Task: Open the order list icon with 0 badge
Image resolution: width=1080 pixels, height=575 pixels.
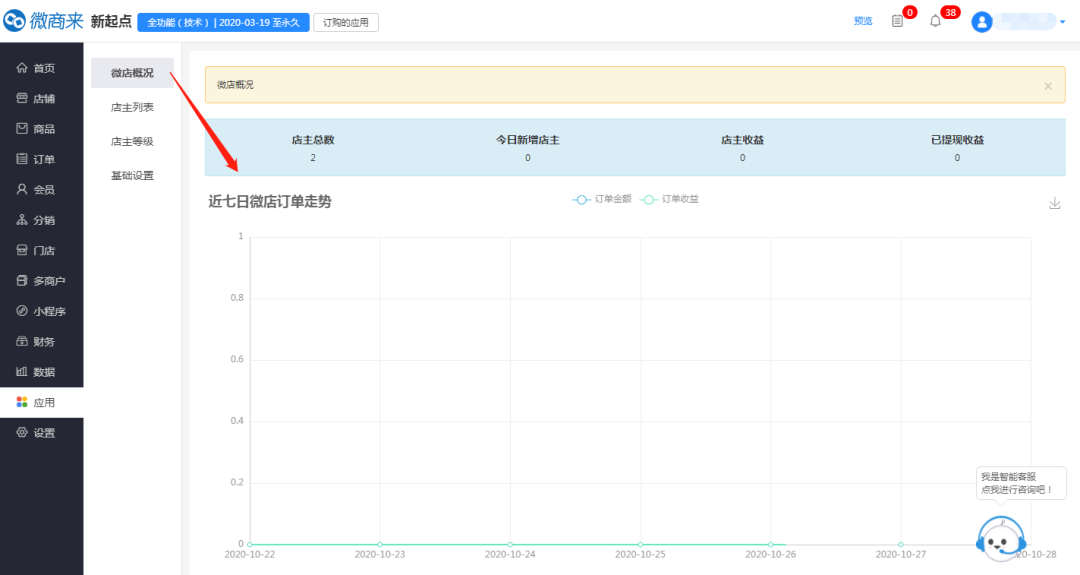Action: [x=897, y=21]
